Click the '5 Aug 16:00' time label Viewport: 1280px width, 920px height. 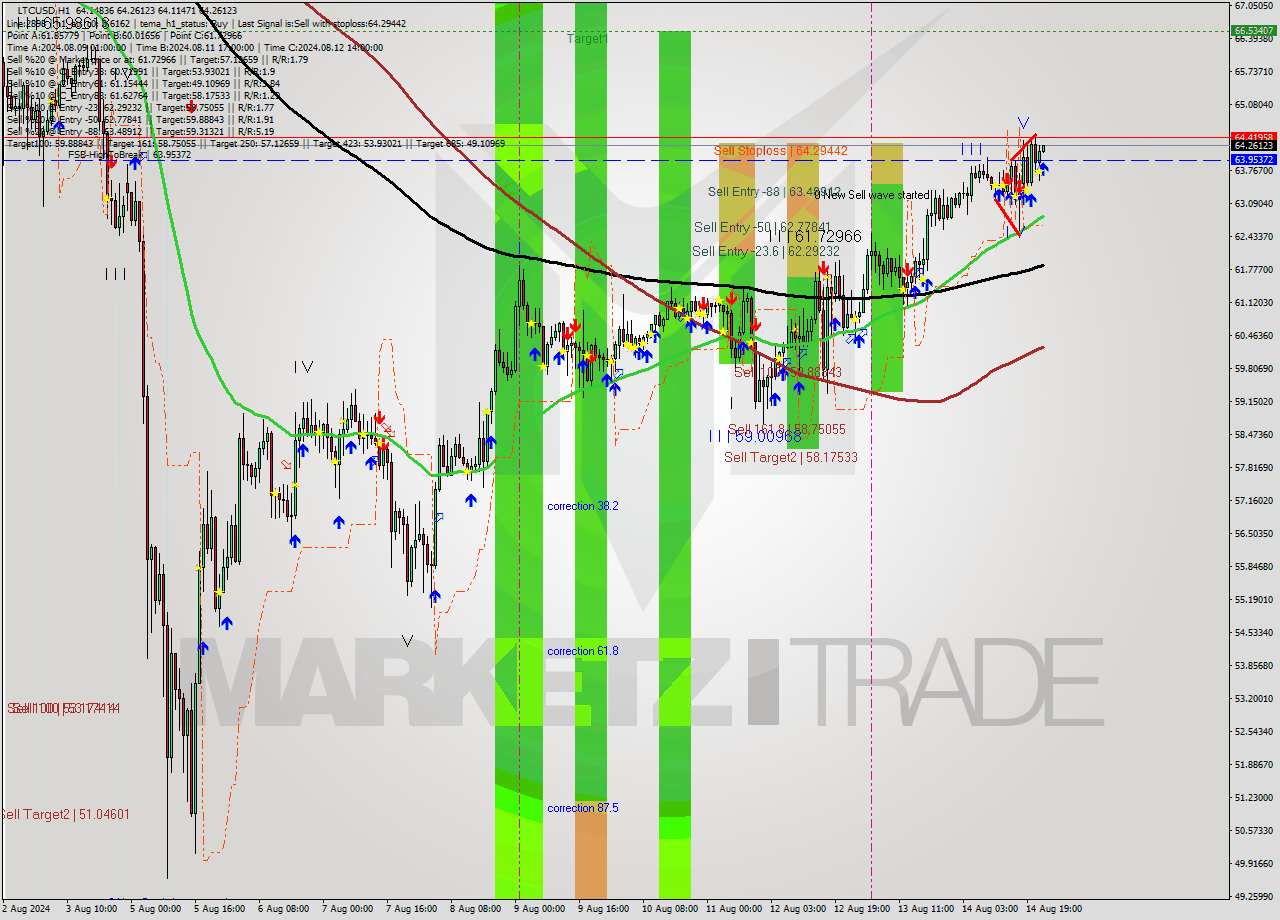(x=221, y=909)
